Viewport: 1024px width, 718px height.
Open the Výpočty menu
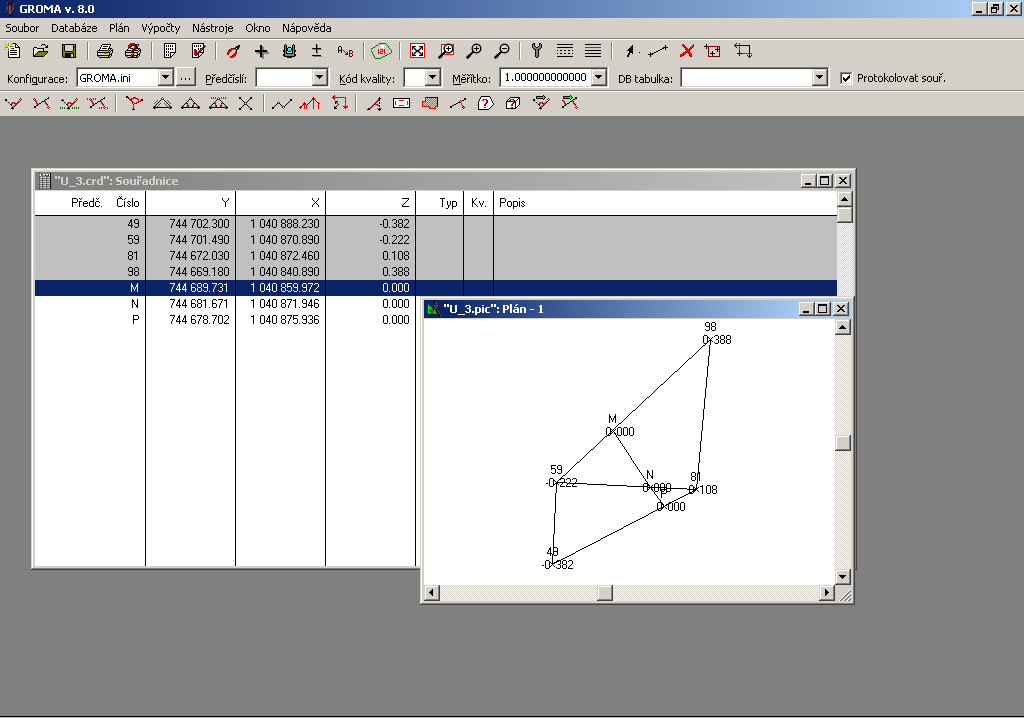coord(161,28)
